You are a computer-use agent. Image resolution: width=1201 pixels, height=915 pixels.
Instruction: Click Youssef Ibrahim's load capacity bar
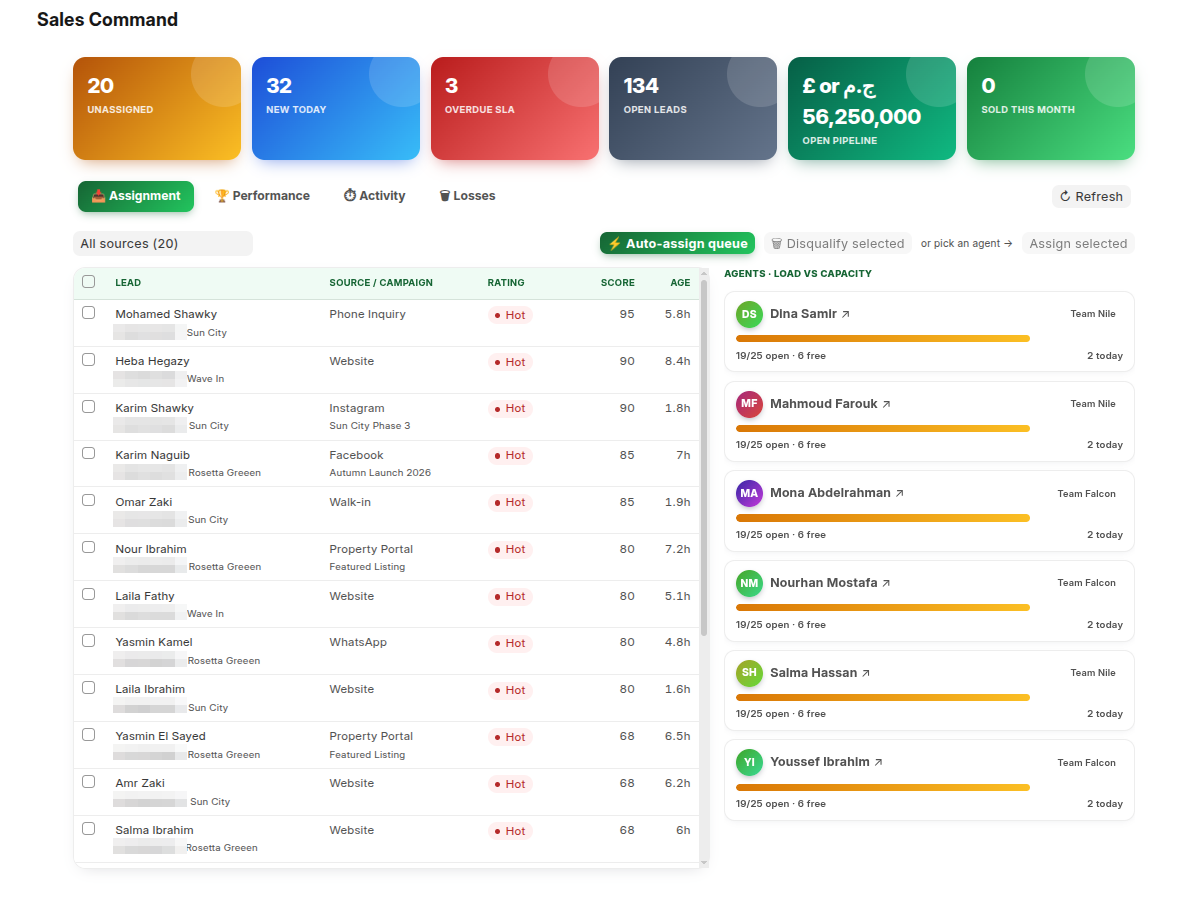tap(883, 787)
